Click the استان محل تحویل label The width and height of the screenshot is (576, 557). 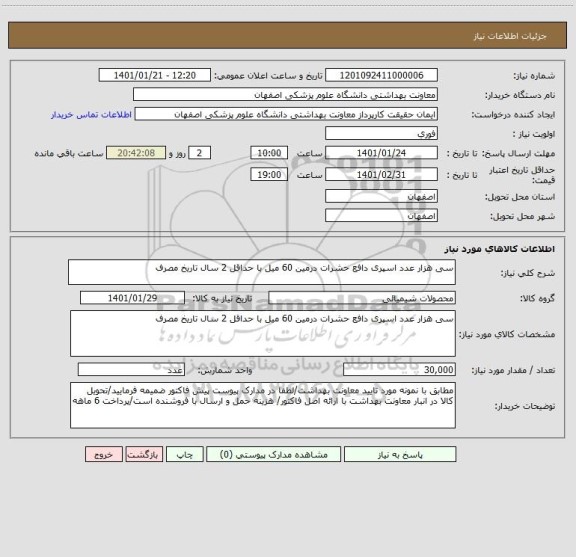click(x=520, y=197)
